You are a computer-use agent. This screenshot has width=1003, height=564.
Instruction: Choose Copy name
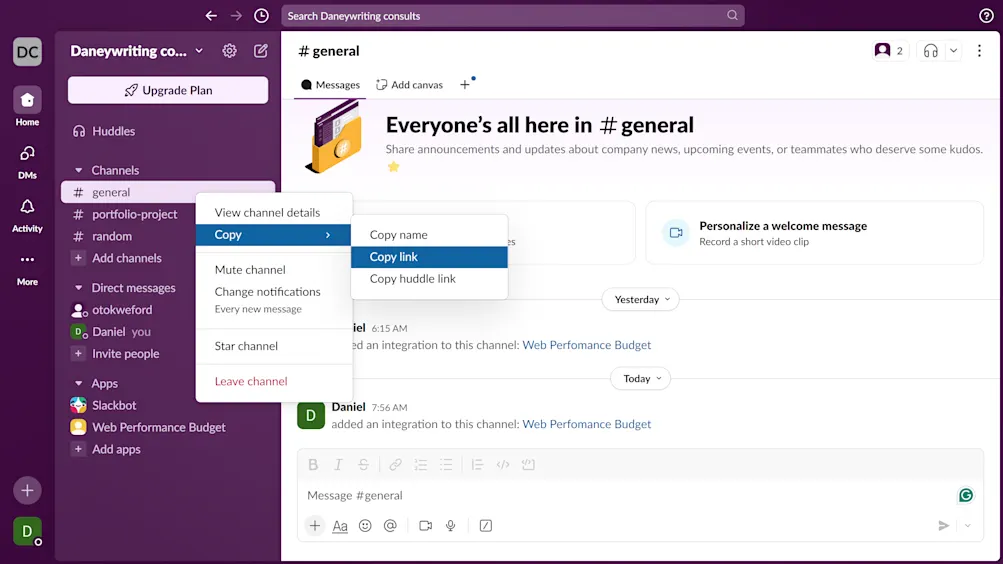click(x=429, y=235)
